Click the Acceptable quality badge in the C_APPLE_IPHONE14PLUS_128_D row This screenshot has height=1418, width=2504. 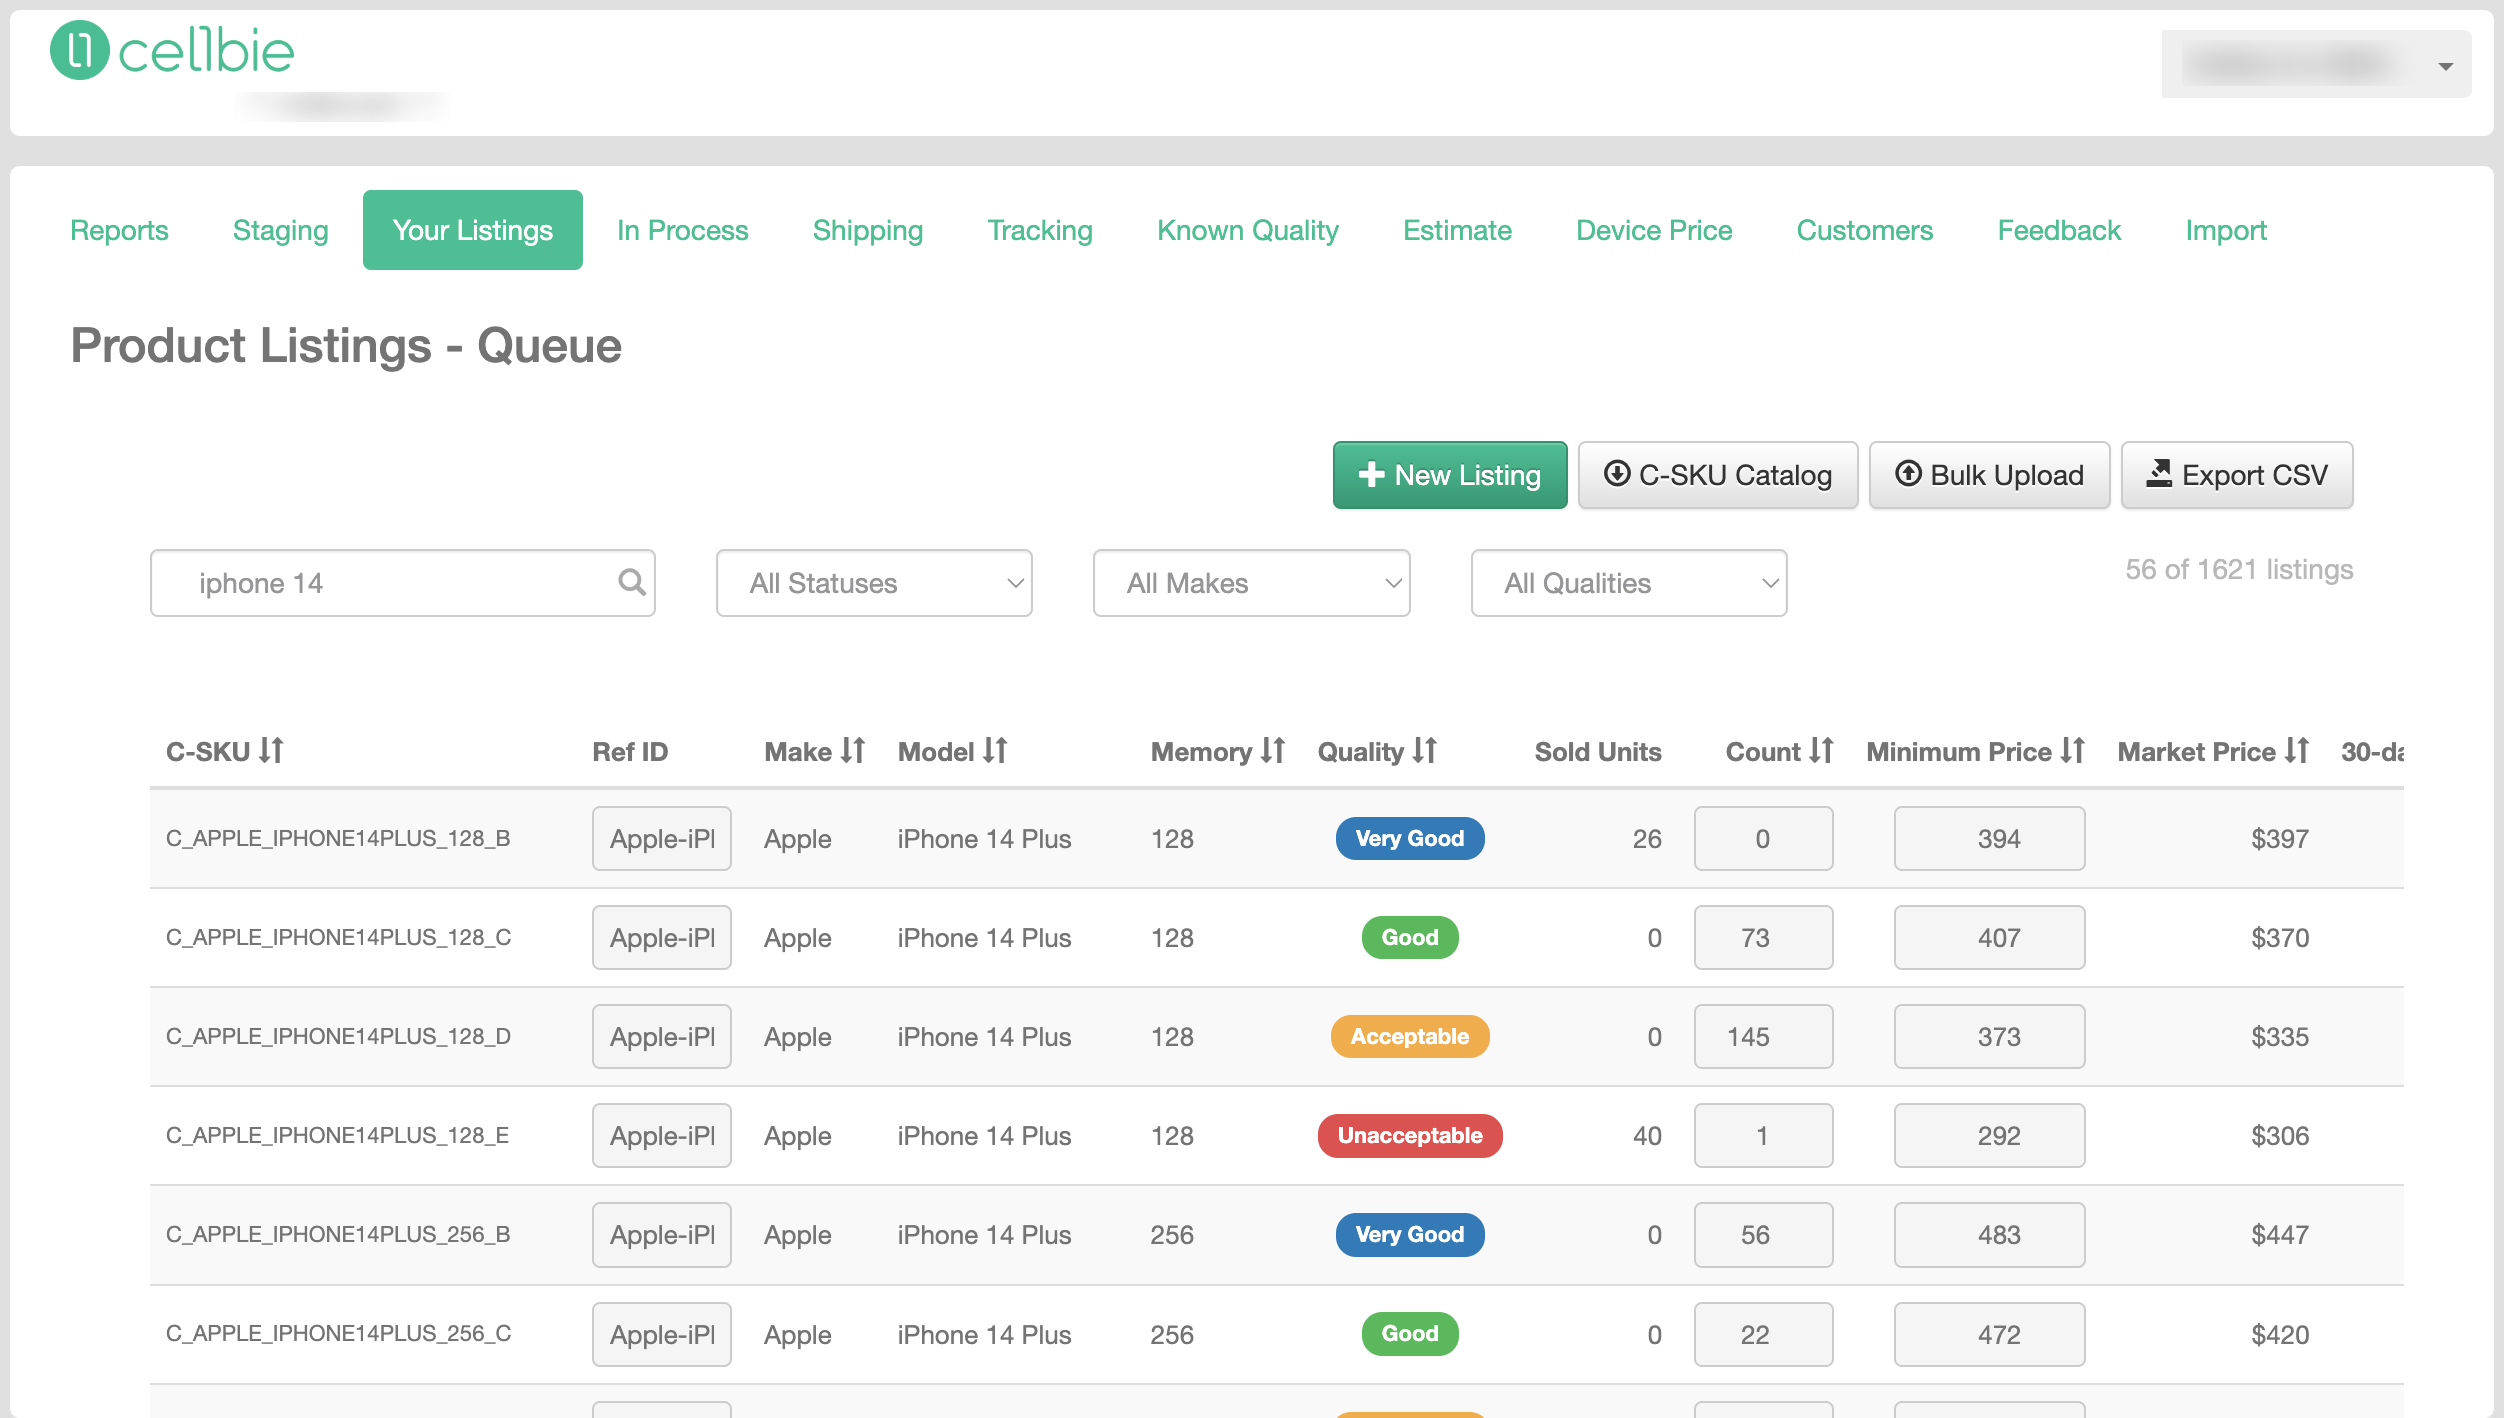pos(1410,1036)
